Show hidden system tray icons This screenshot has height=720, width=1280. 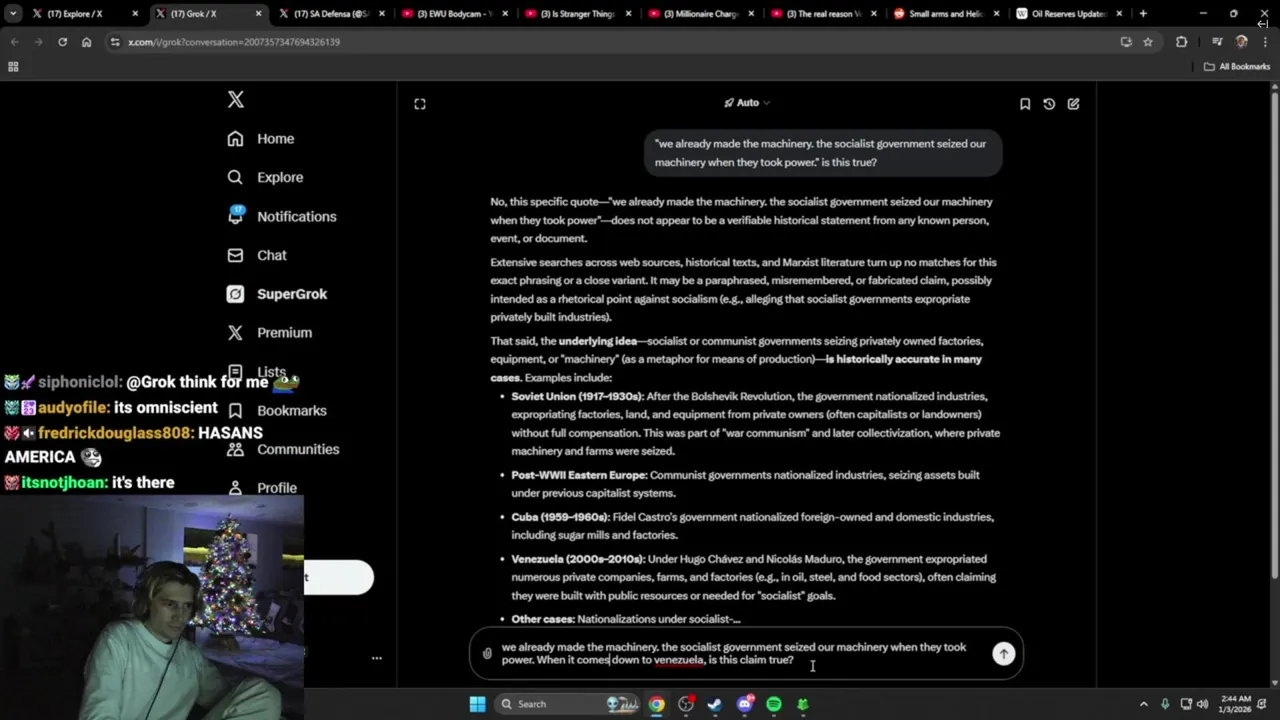pos(1144,704)
